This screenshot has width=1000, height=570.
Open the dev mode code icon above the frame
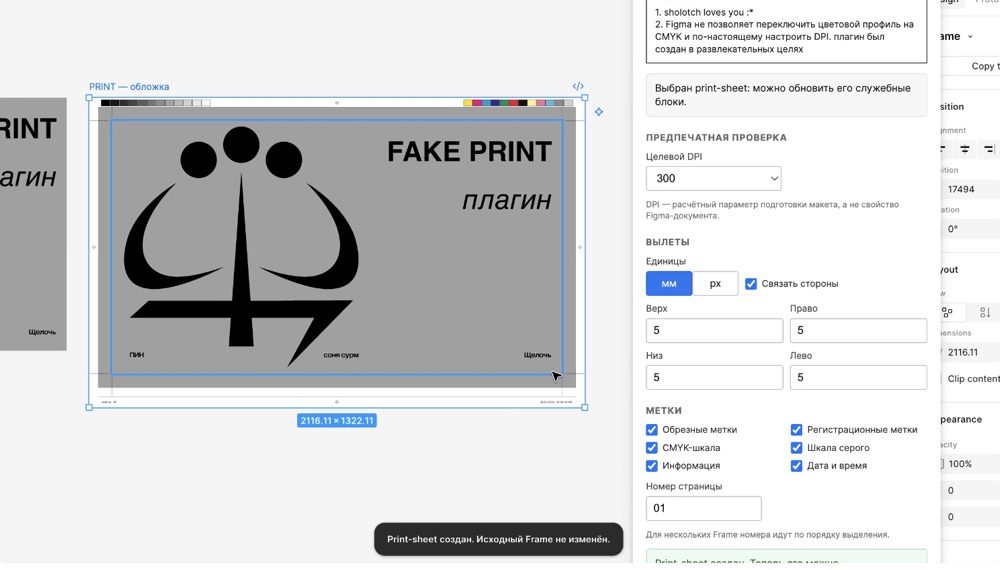pos(578,86)
